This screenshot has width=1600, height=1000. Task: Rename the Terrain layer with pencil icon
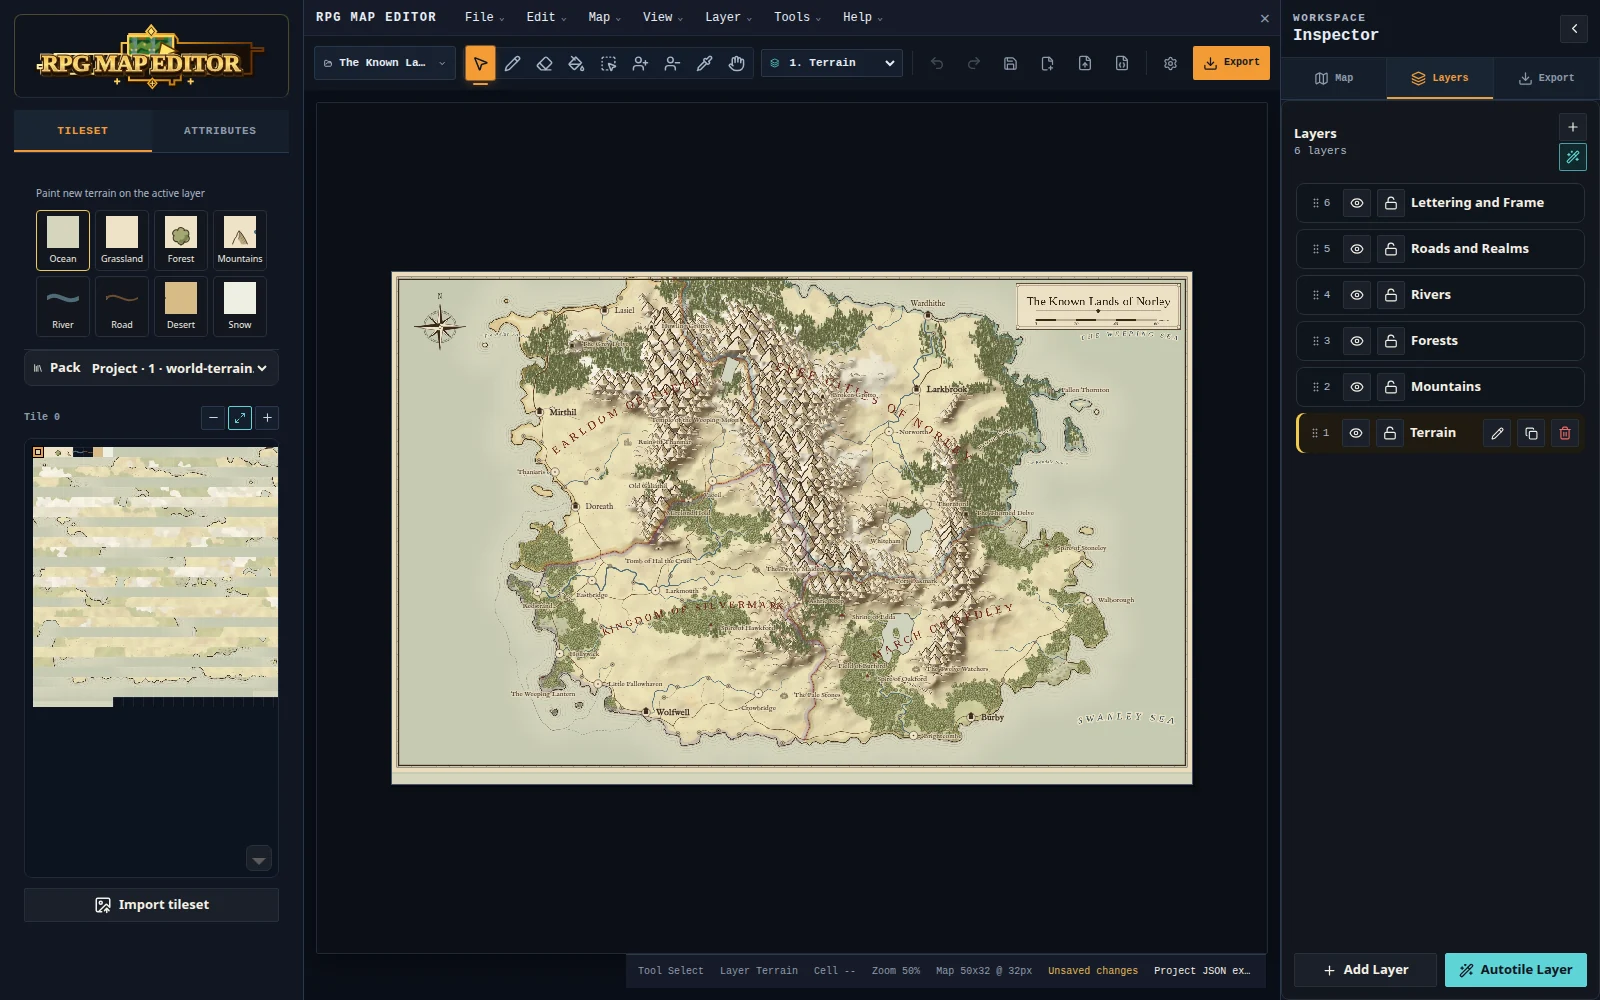1497,433
